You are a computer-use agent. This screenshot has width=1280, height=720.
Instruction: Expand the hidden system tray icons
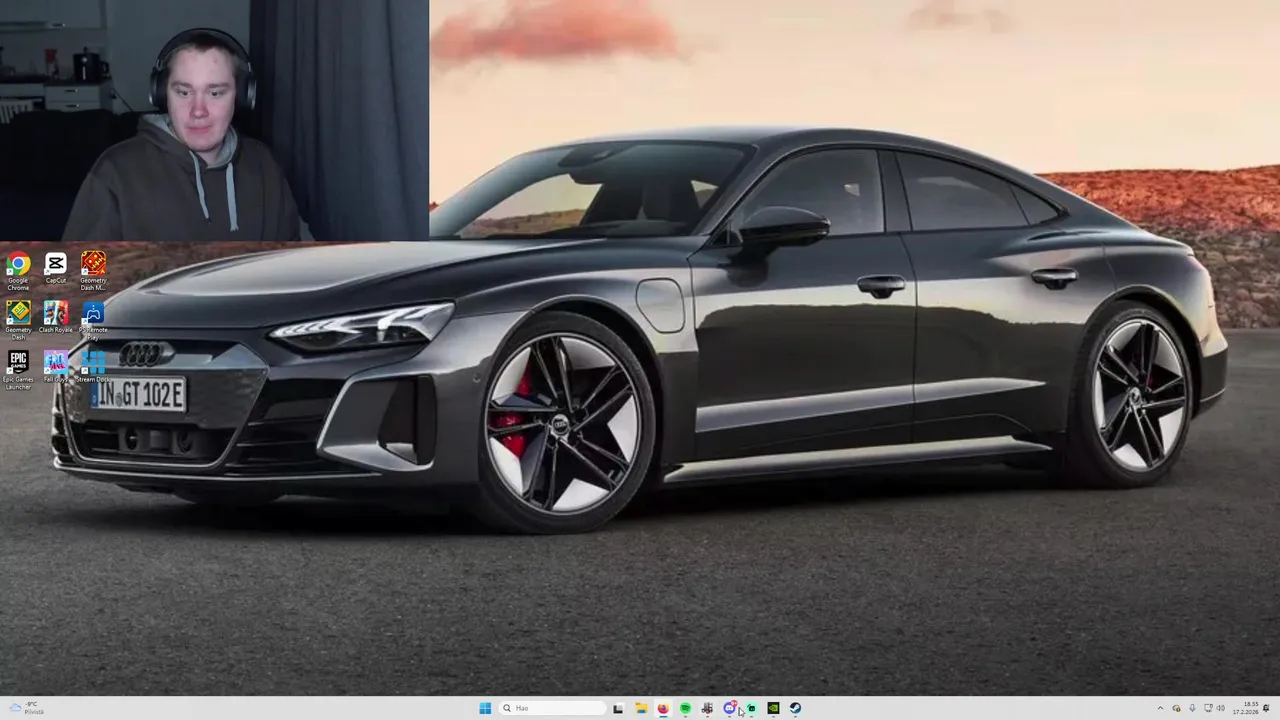click(1160, 708)
